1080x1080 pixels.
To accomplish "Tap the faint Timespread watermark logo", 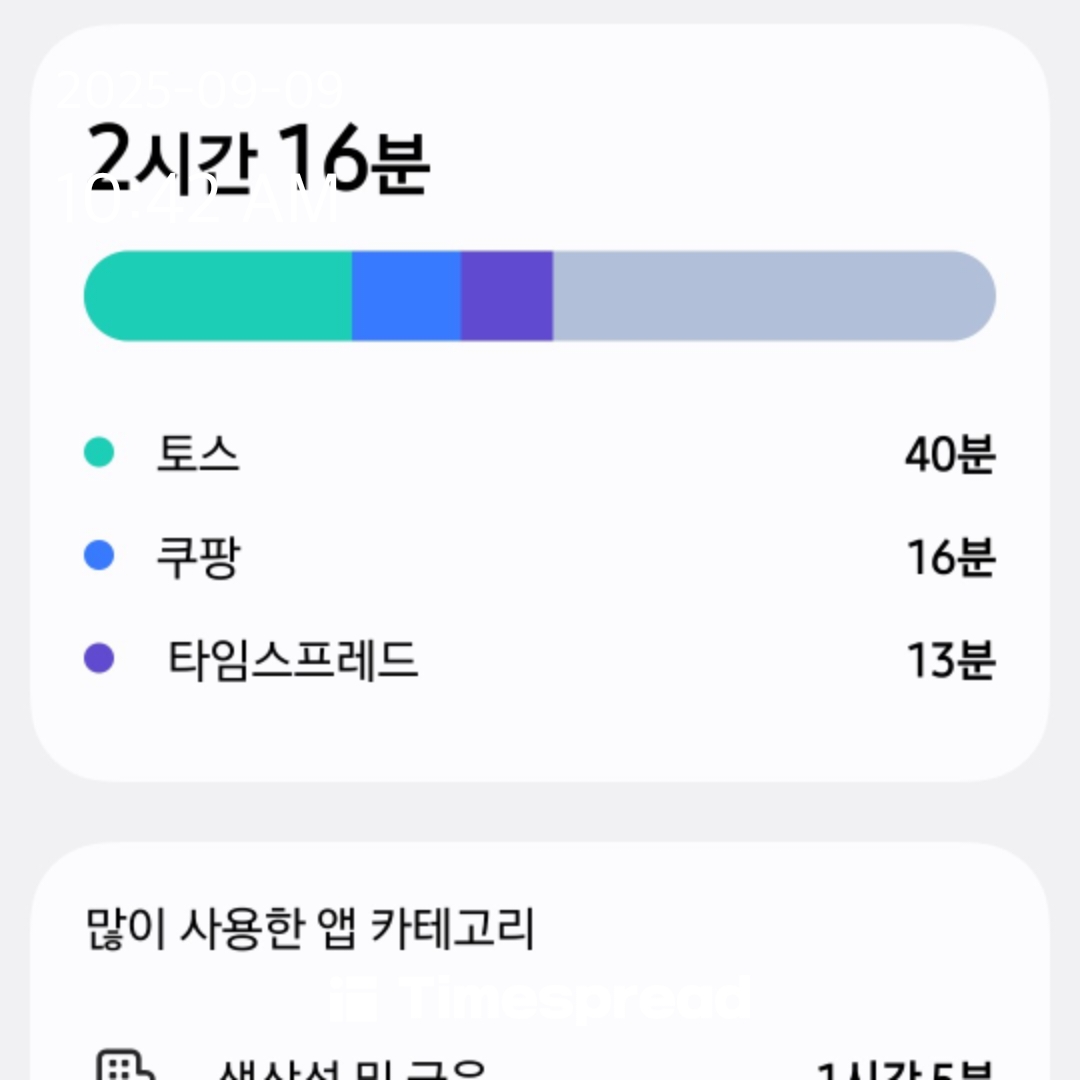I will [539, 999].
